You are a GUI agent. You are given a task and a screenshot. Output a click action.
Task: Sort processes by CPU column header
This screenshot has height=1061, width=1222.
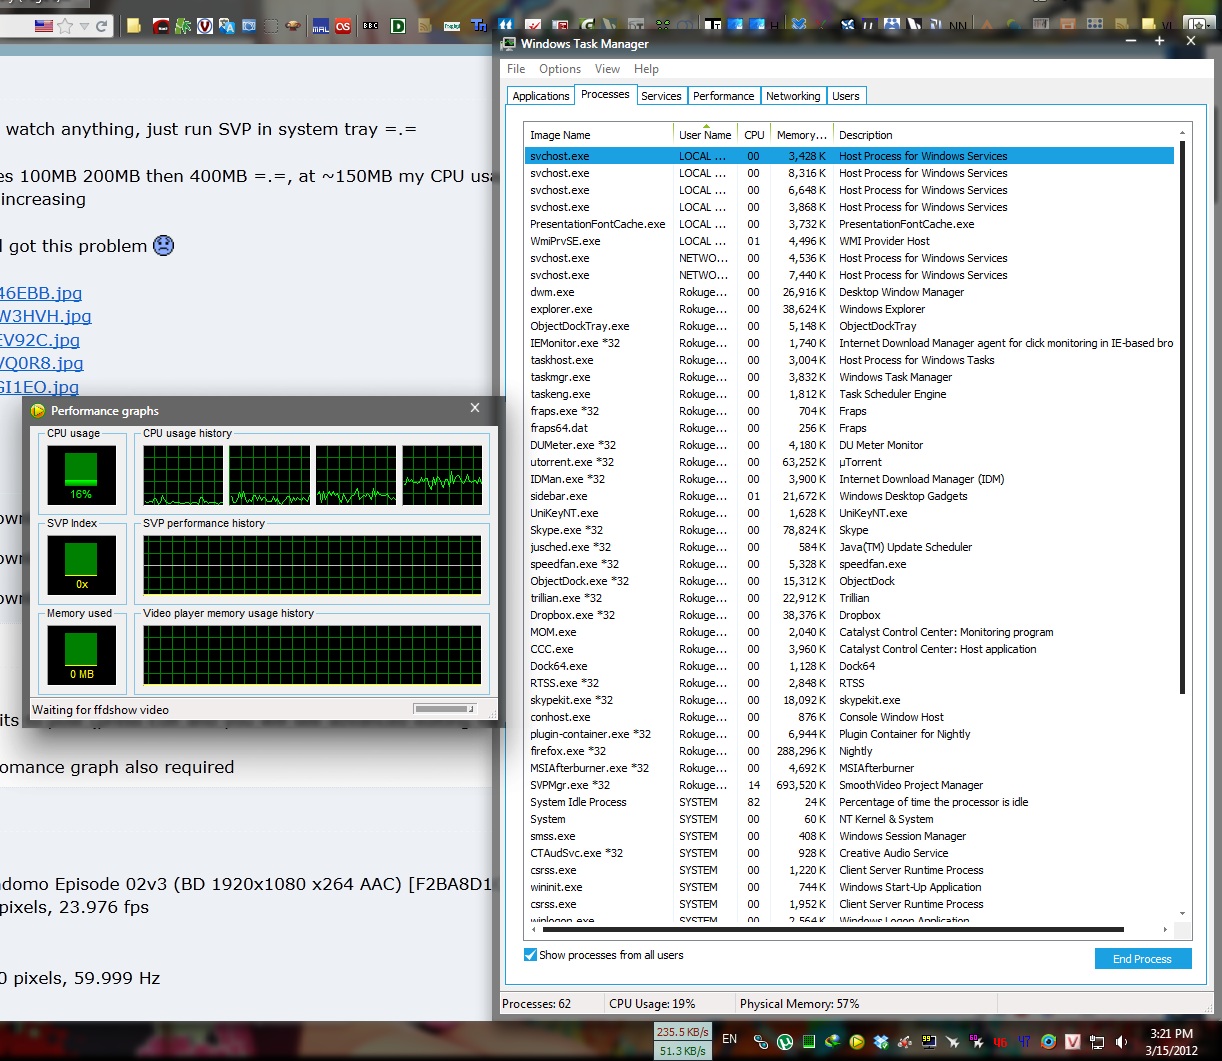pos(754,135)
